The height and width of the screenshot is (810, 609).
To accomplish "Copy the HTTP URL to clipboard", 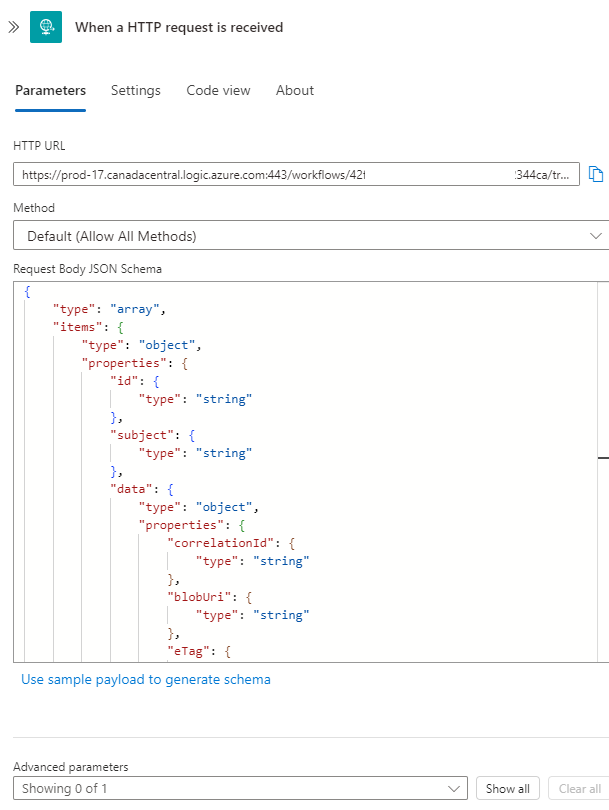I will 596,174.
